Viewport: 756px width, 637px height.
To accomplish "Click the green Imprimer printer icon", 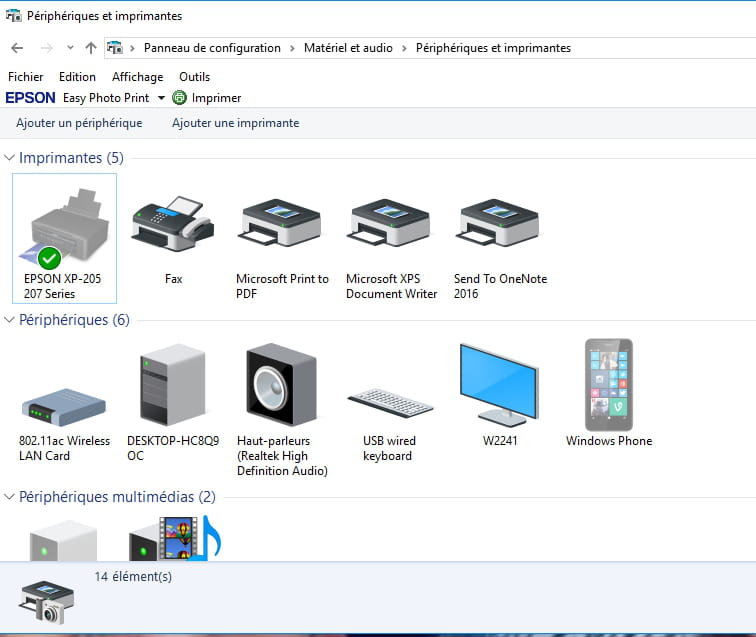I will (x=179, y=98).
